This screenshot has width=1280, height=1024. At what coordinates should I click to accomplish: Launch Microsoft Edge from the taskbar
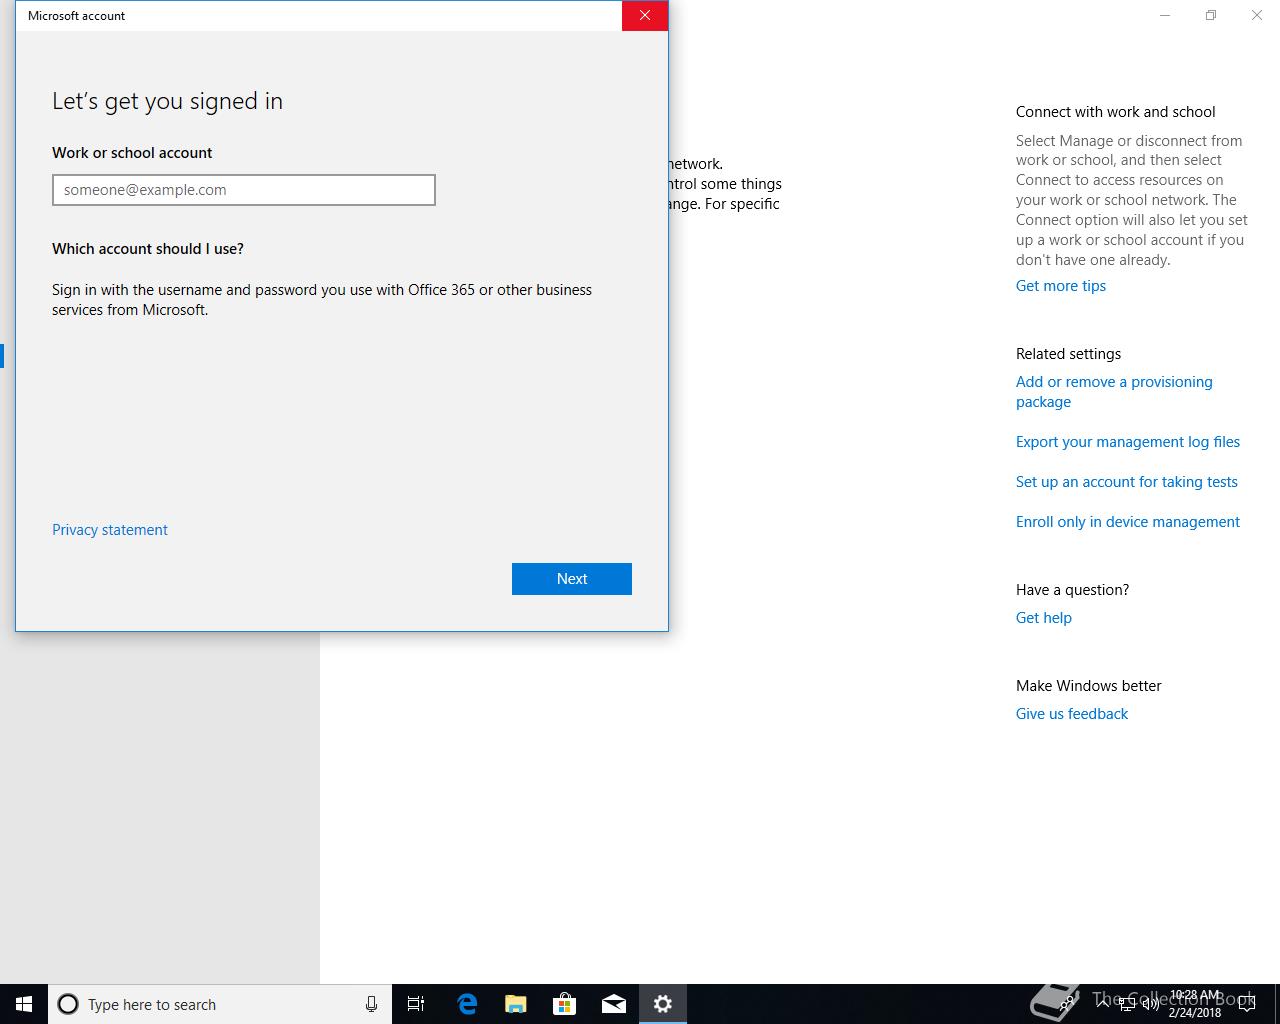coord(466,1004)
